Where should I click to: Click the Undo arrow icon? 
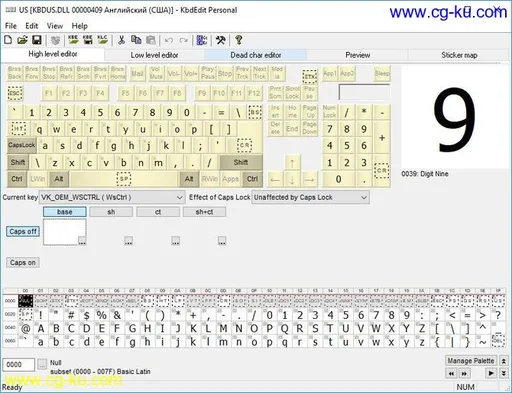pos(169,41)
